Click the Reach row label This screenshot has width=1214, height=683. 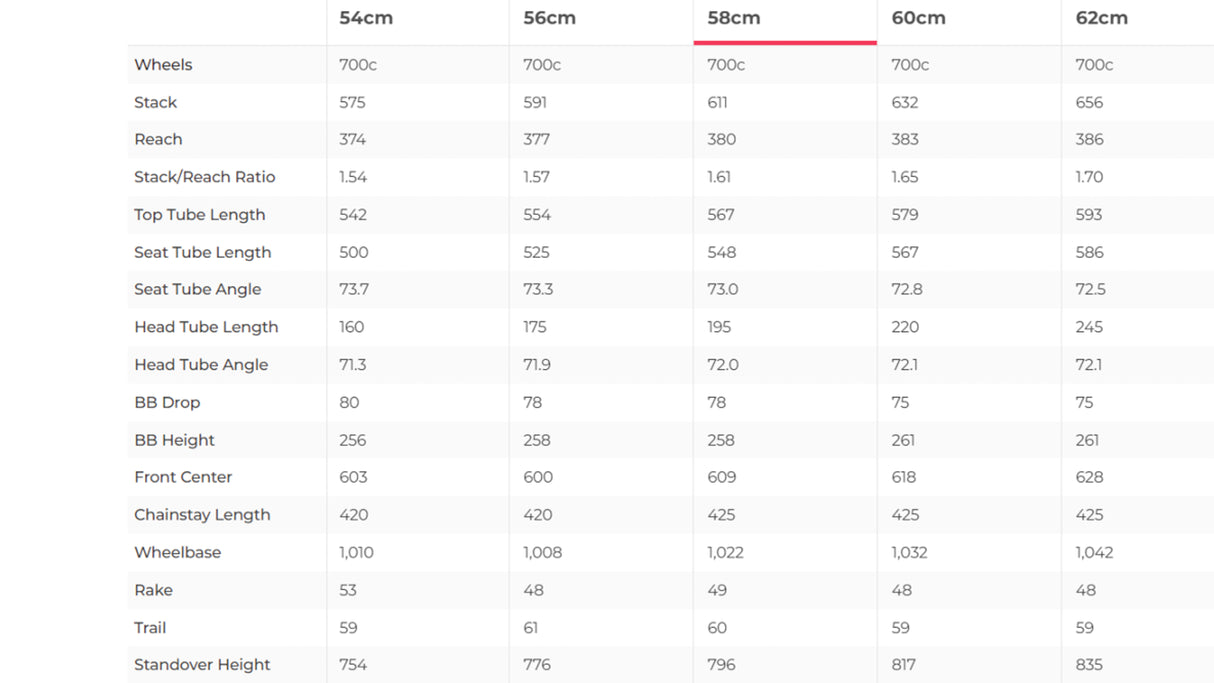point(158,140)
